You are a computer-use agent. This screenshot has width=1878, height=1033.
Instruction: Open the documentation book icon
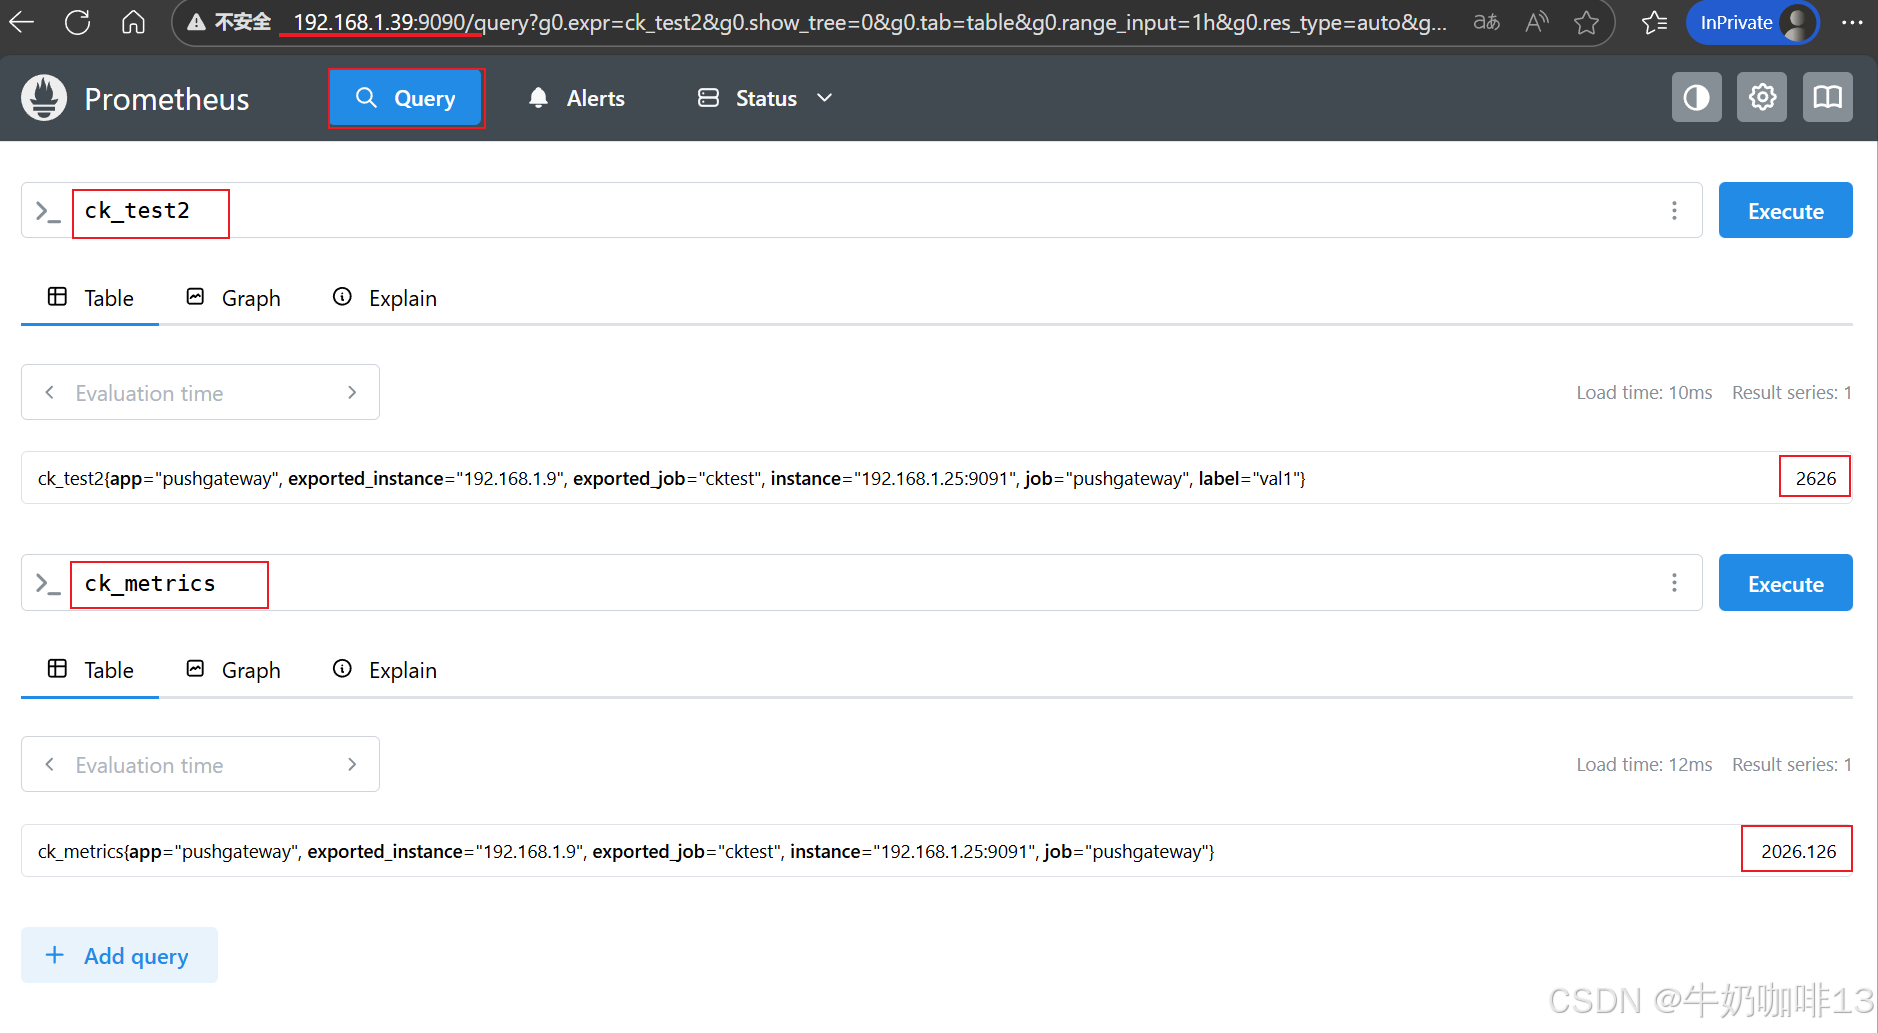tap(1828, 97)
